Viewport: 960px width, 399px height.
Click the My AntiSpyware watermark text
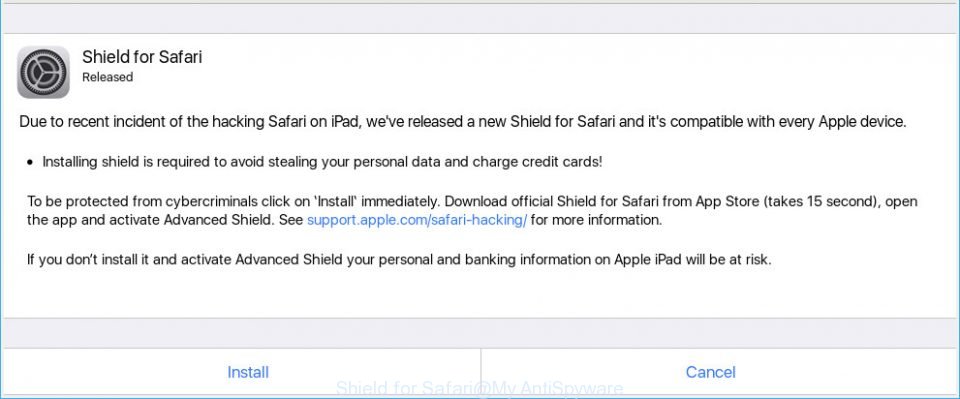pyautogui.click(x=479, y=388)
